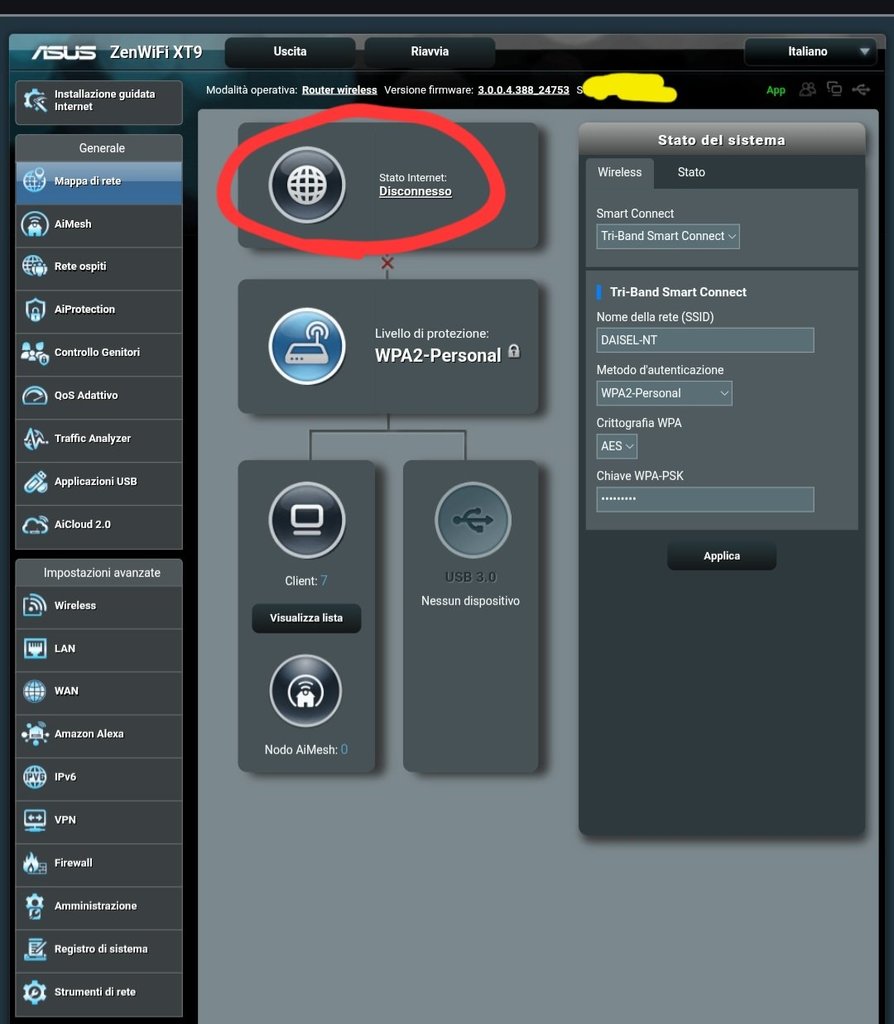Click the Internet globe status icon
Viewport: 894px width, 1024px height.
coord(306,185)
